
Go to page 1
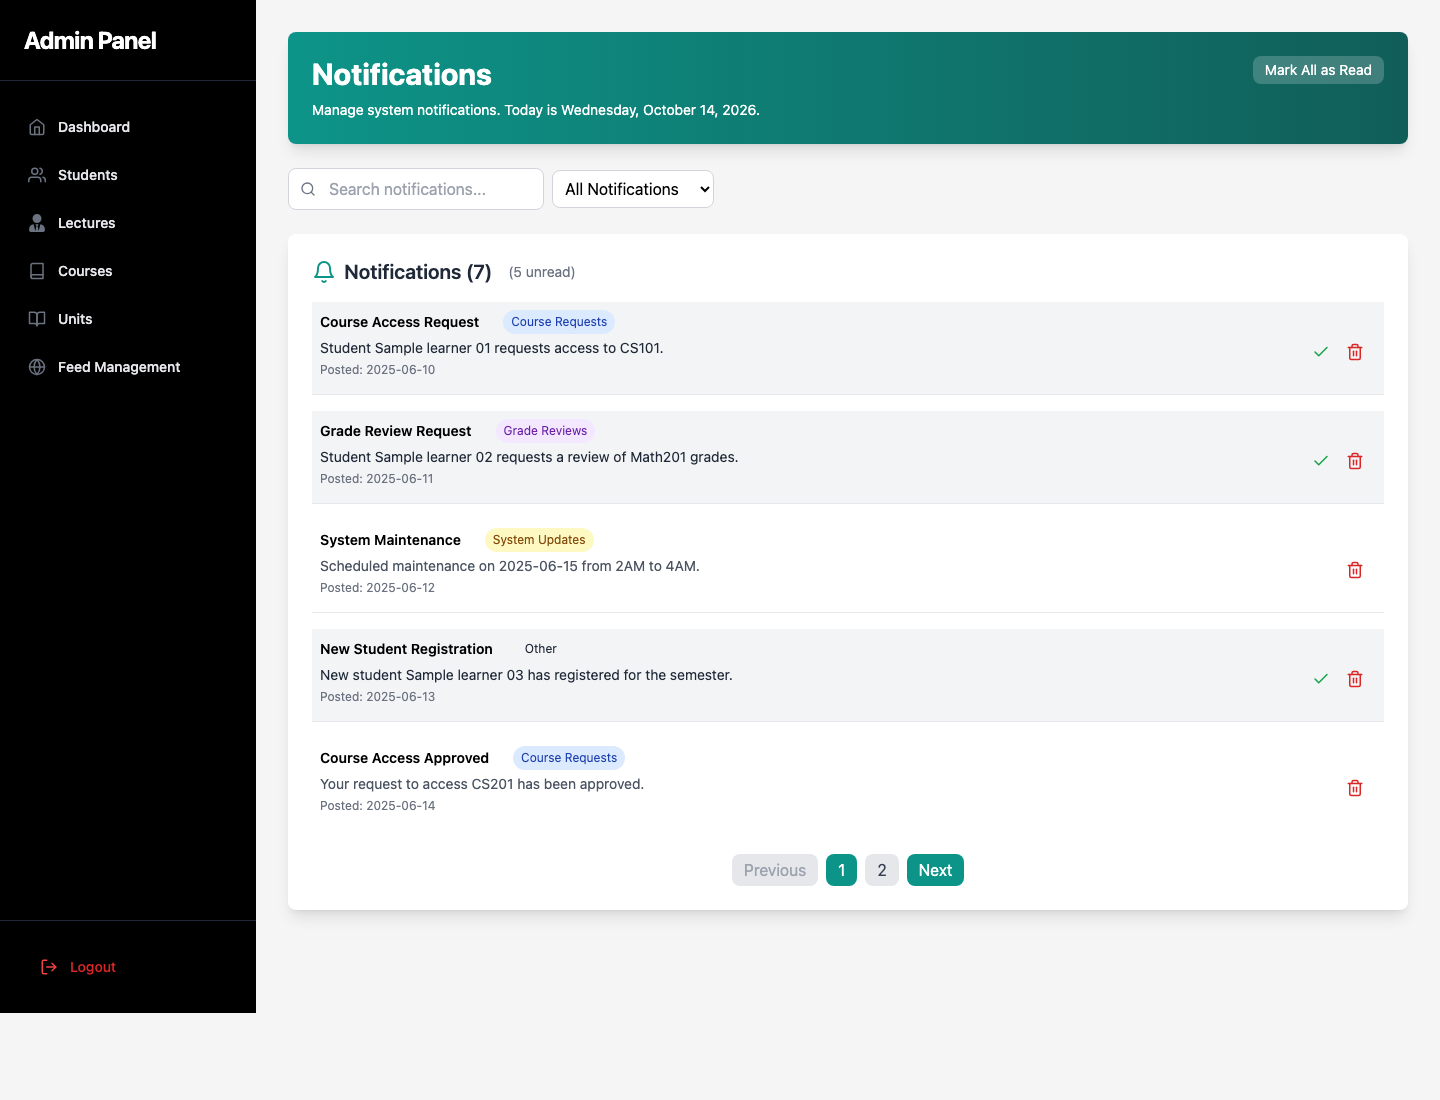pos(842,870)
